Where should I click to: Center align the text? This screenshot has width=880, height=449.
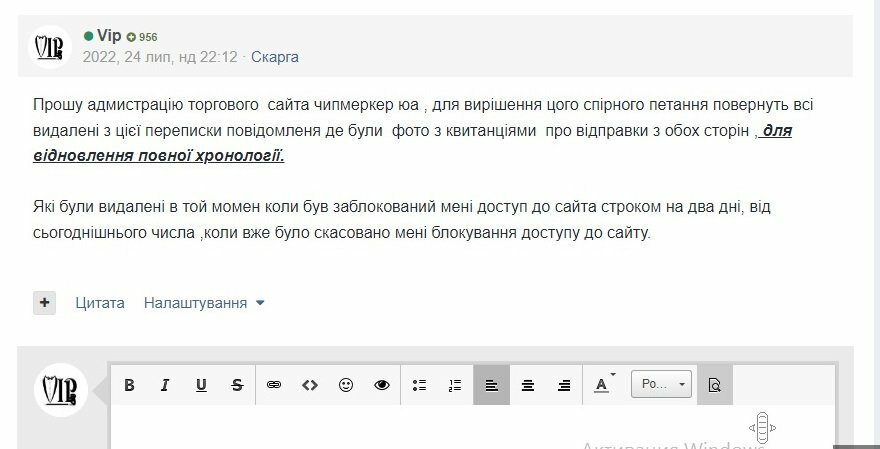(528, 385)
